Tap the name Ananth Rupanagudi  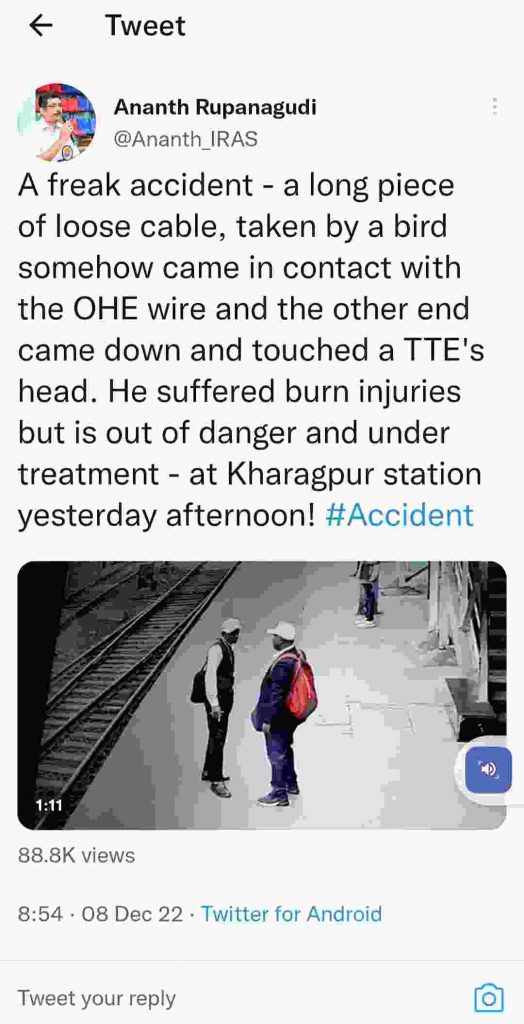[x=215, y=107]
